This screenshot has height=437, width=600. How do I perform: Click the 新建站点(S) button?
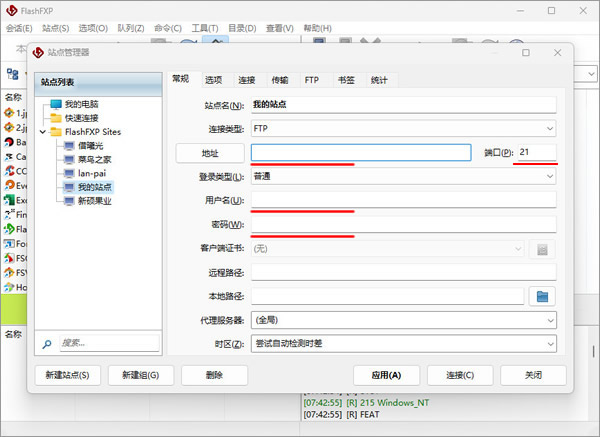click(x=68, y=375)
